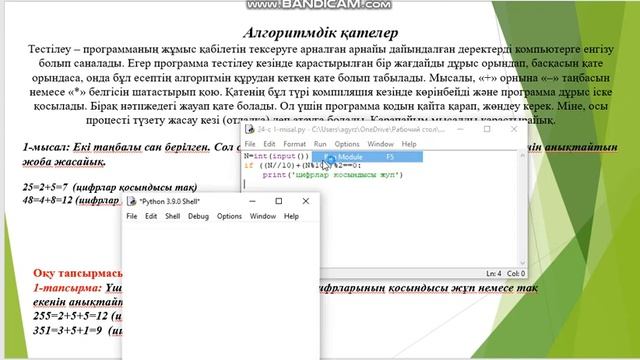Click the '351=3+5+1=9' example line
The image size is (640, 360).
pyautogui.click(x=78, y=330)
